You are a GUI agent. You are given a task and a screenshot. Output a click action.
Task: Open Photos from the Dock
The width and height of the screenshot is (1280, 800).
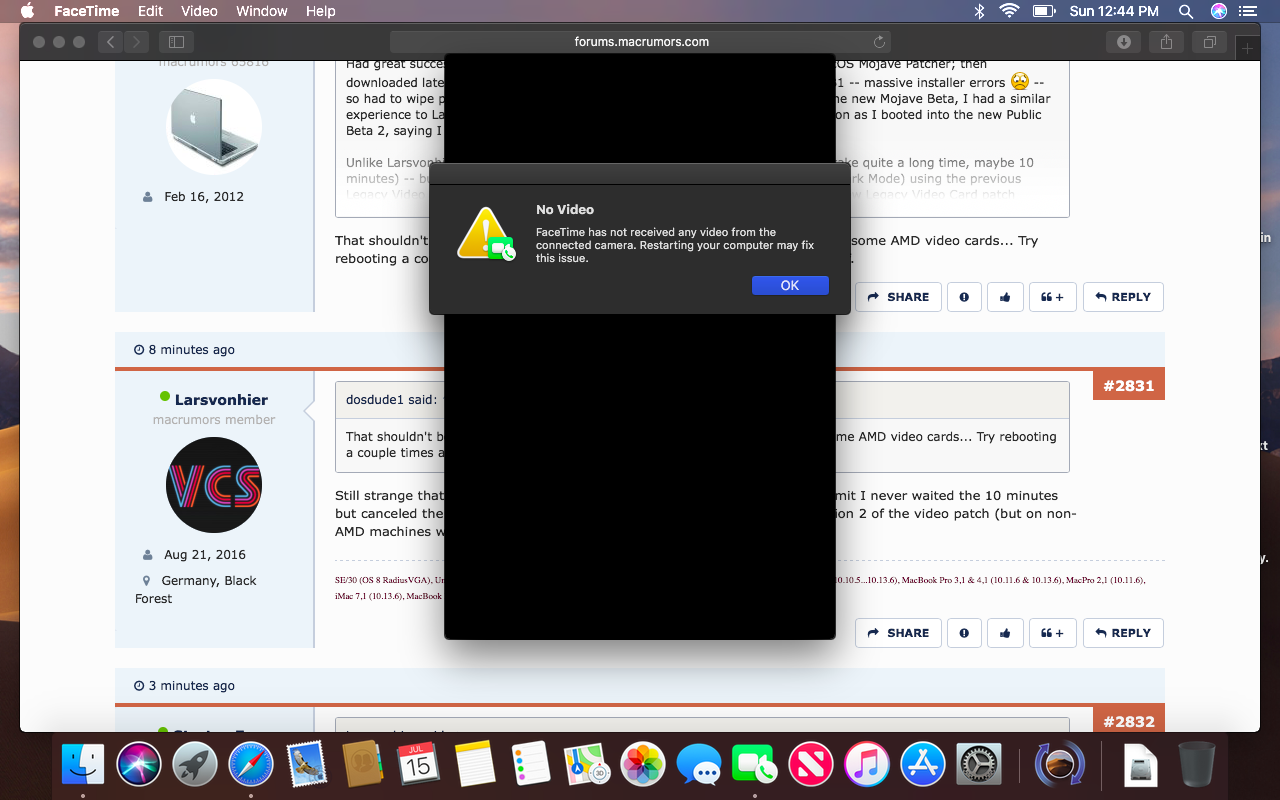click(643, 766)
